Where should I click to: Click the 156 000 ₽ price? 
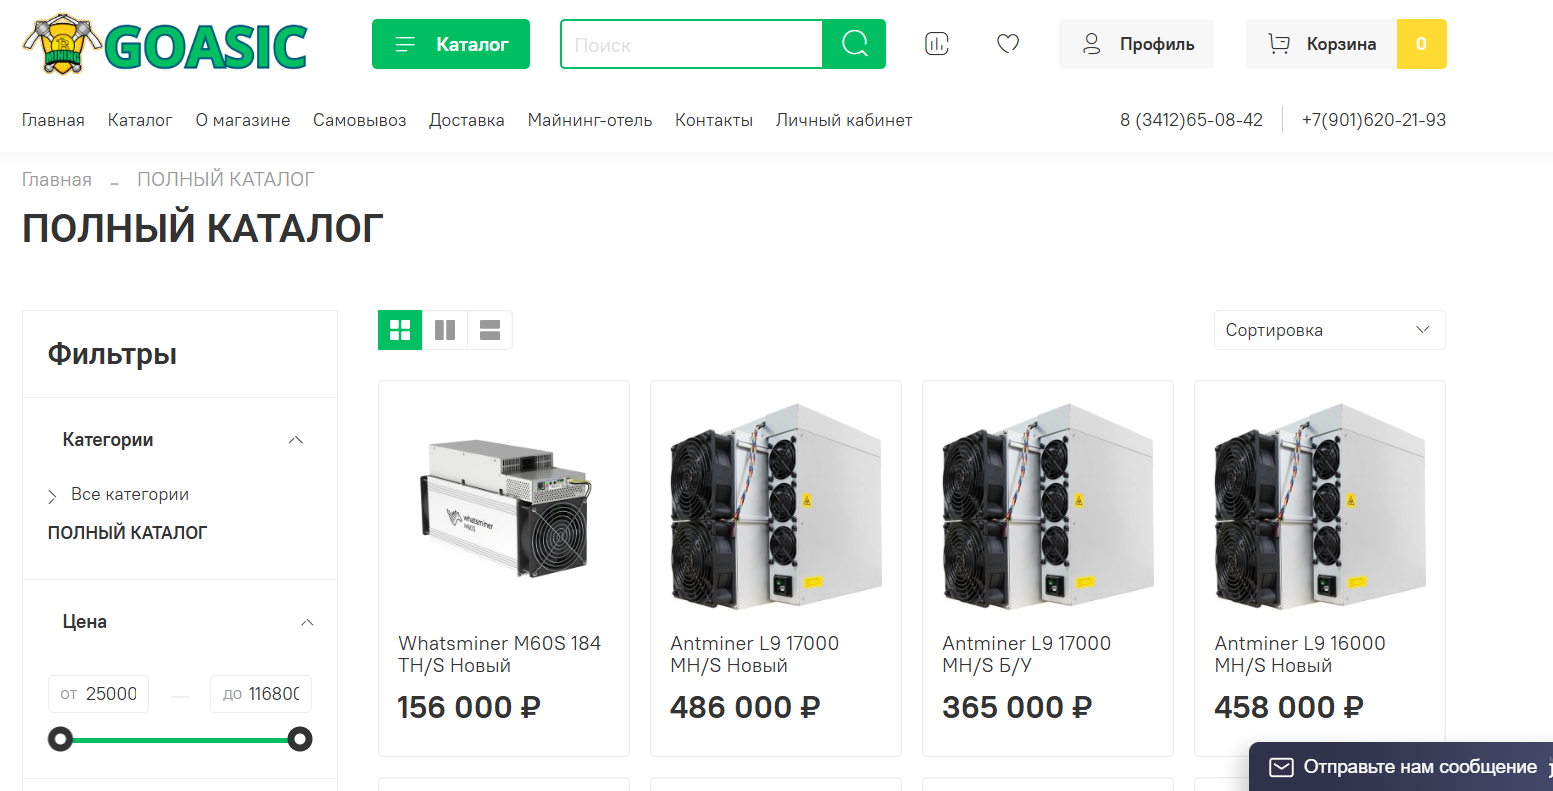(x=469, y=707)
